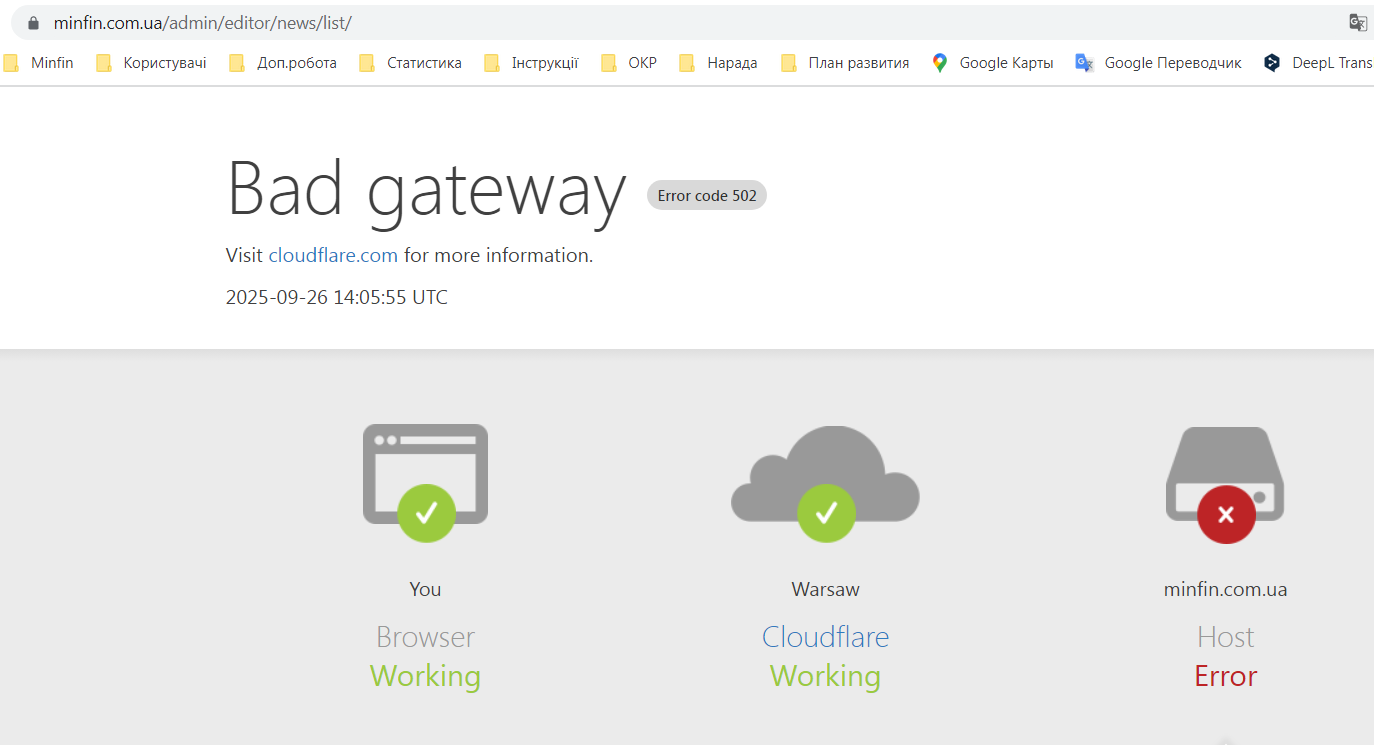Image resolution: width=1374 pixels, height=745 pixels.
Task: Click the Working status under Cloudflare
Action: (x=825, y=676)
